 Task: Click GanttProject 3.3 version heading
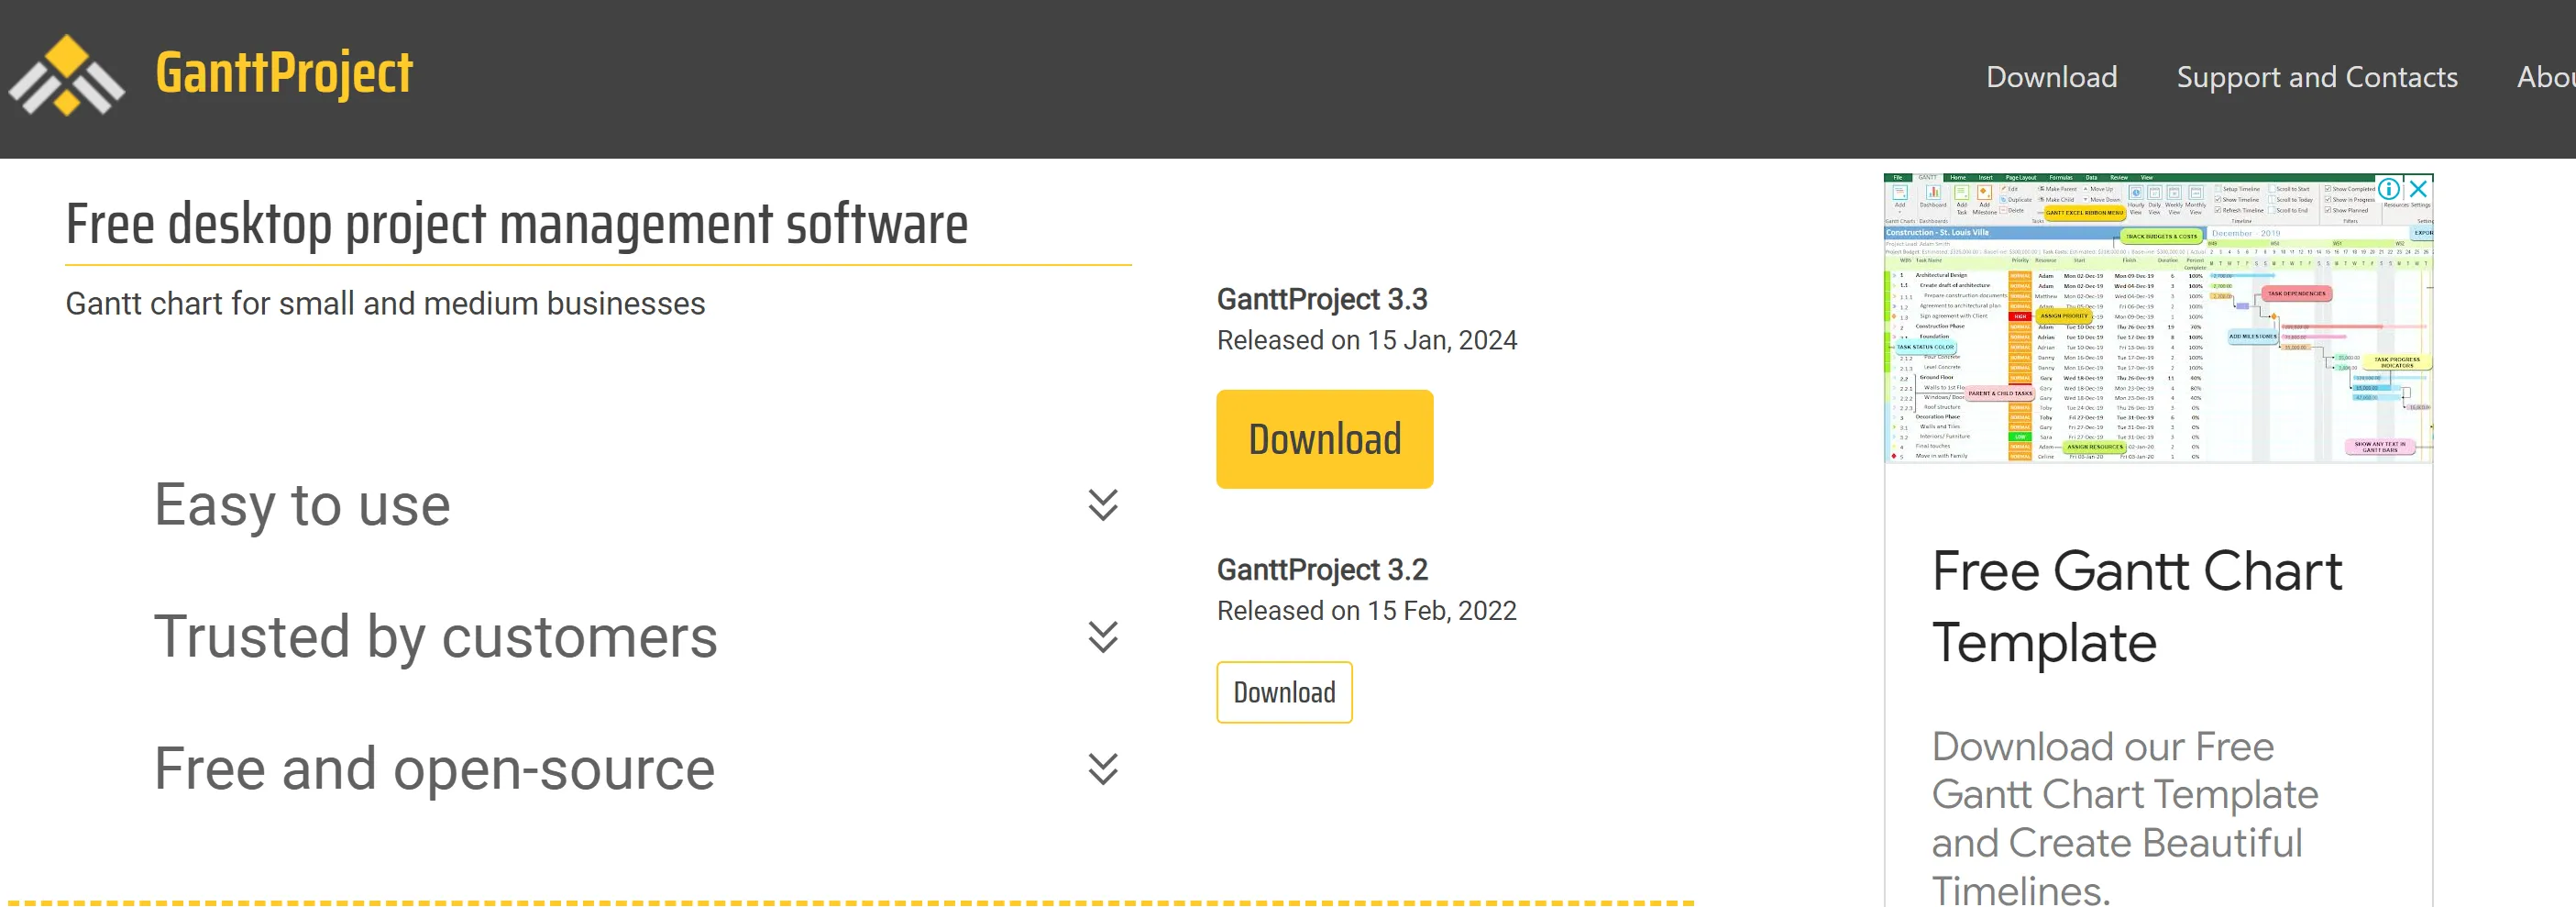(x=1322, y=299)
